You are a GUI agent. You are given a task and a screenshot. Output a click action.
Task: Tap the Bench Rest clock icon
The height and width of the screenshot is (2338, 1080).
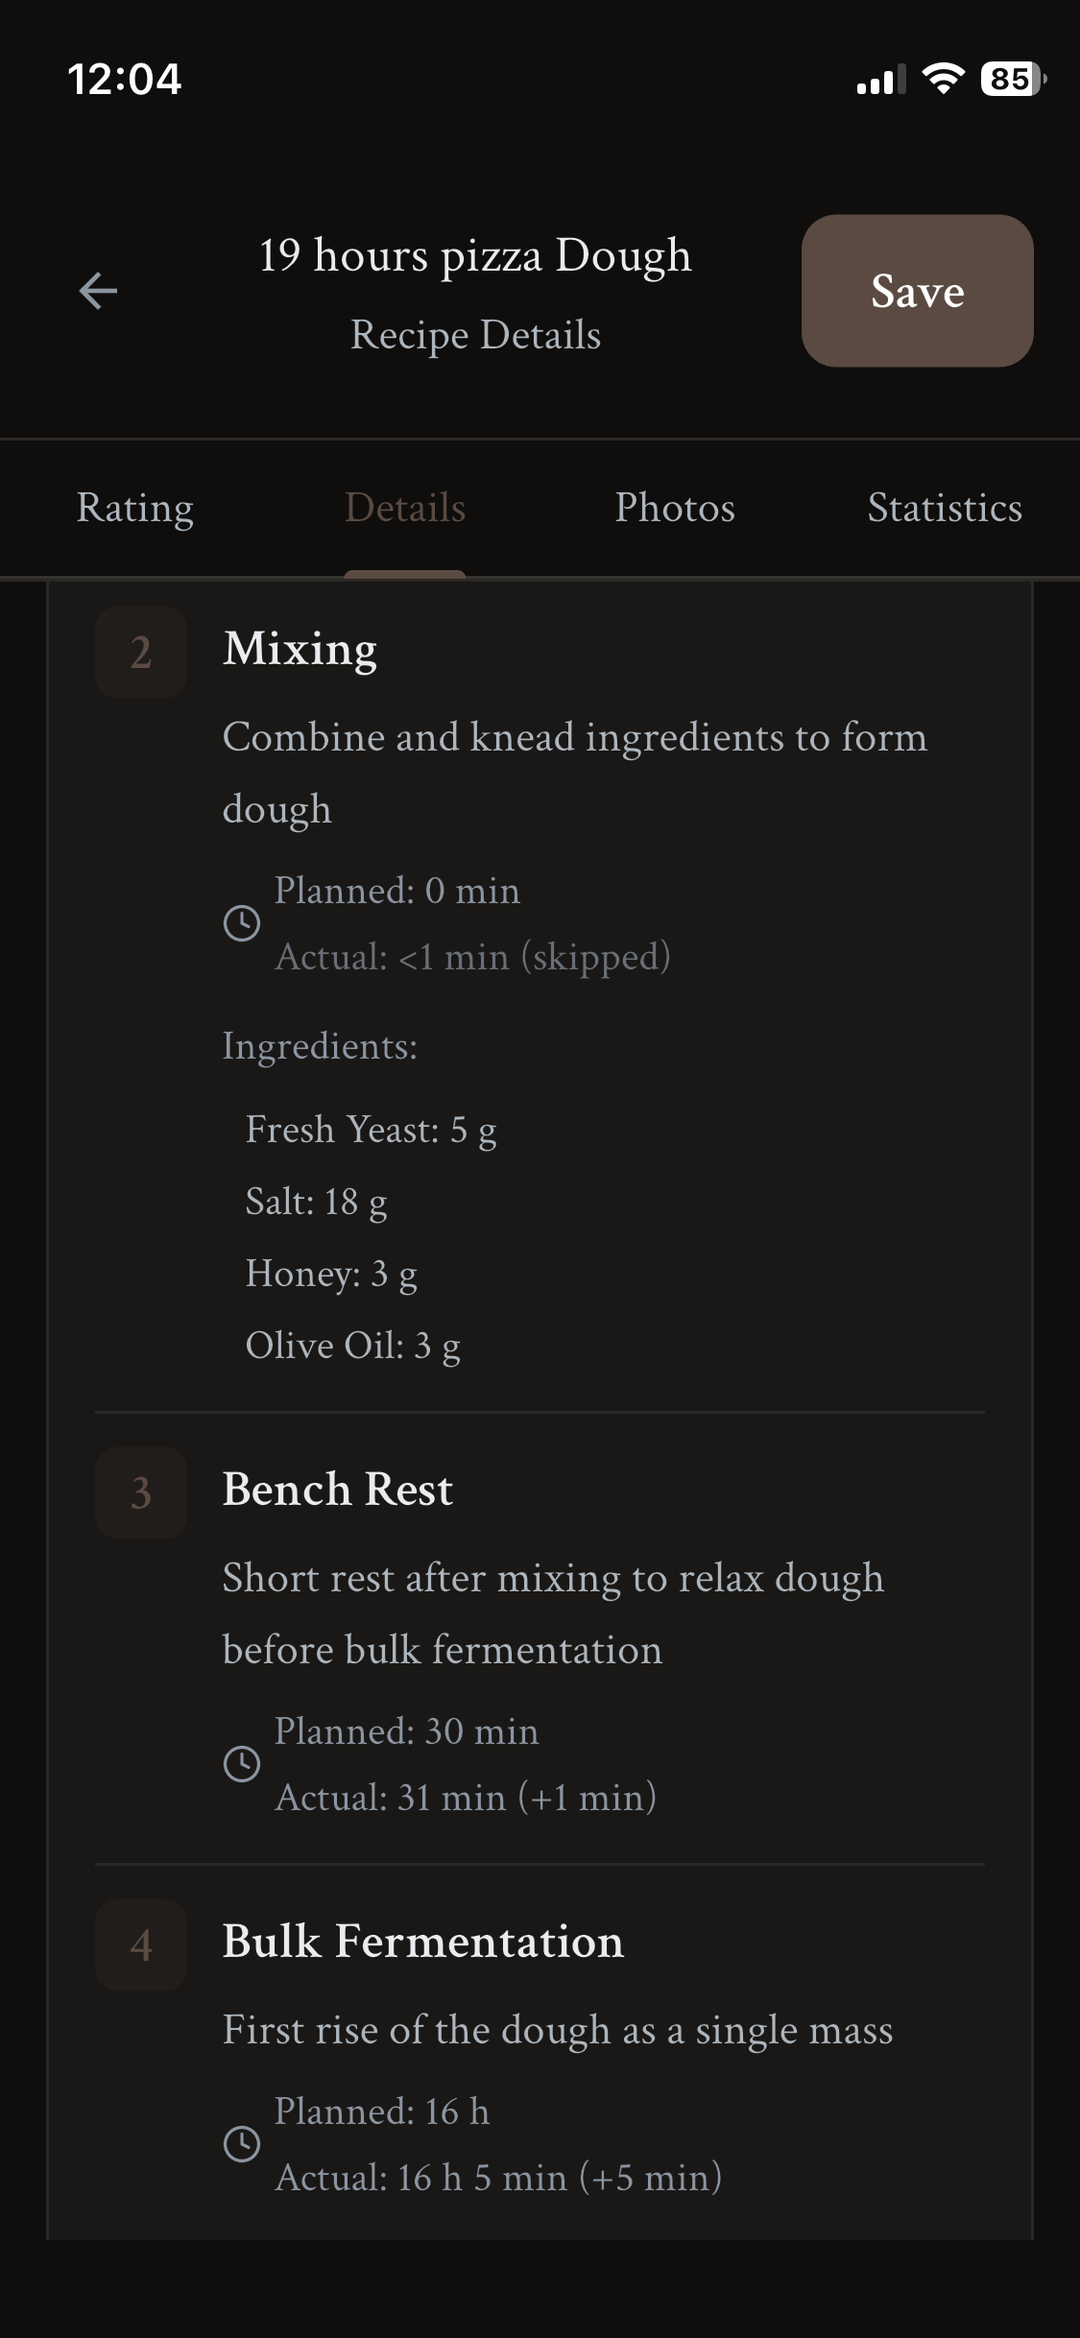(241, 1764)
